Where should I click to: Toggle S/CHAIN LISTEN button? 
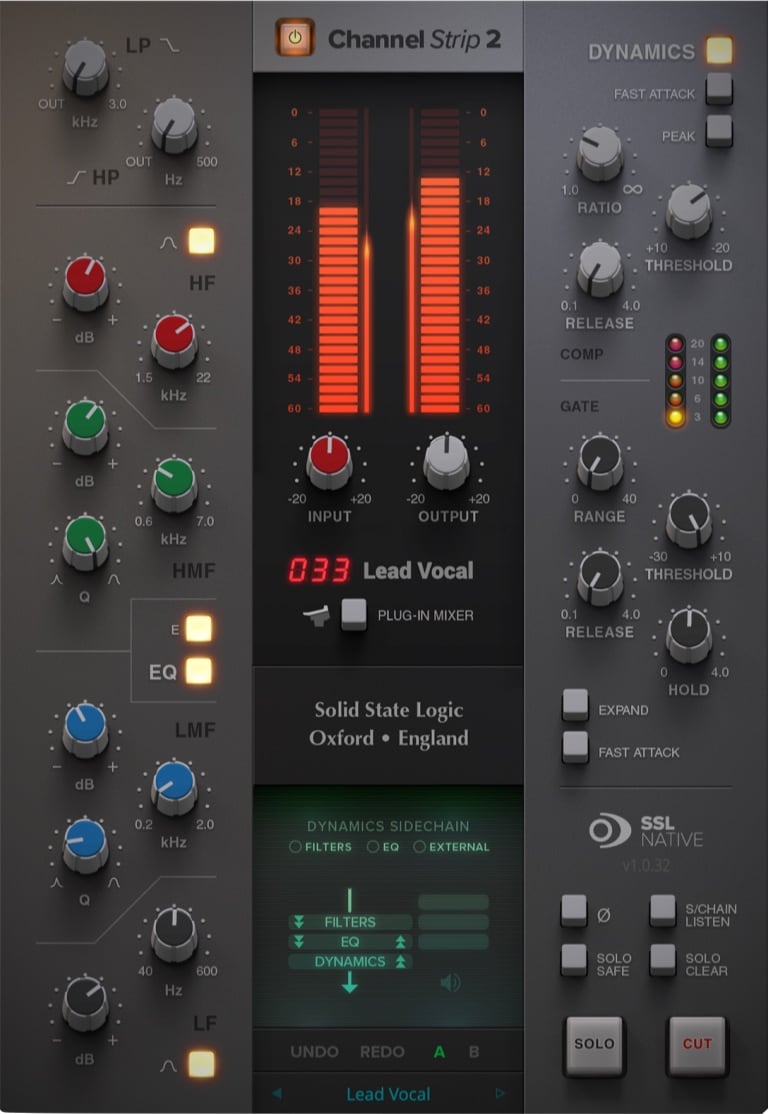pos(663,911)
